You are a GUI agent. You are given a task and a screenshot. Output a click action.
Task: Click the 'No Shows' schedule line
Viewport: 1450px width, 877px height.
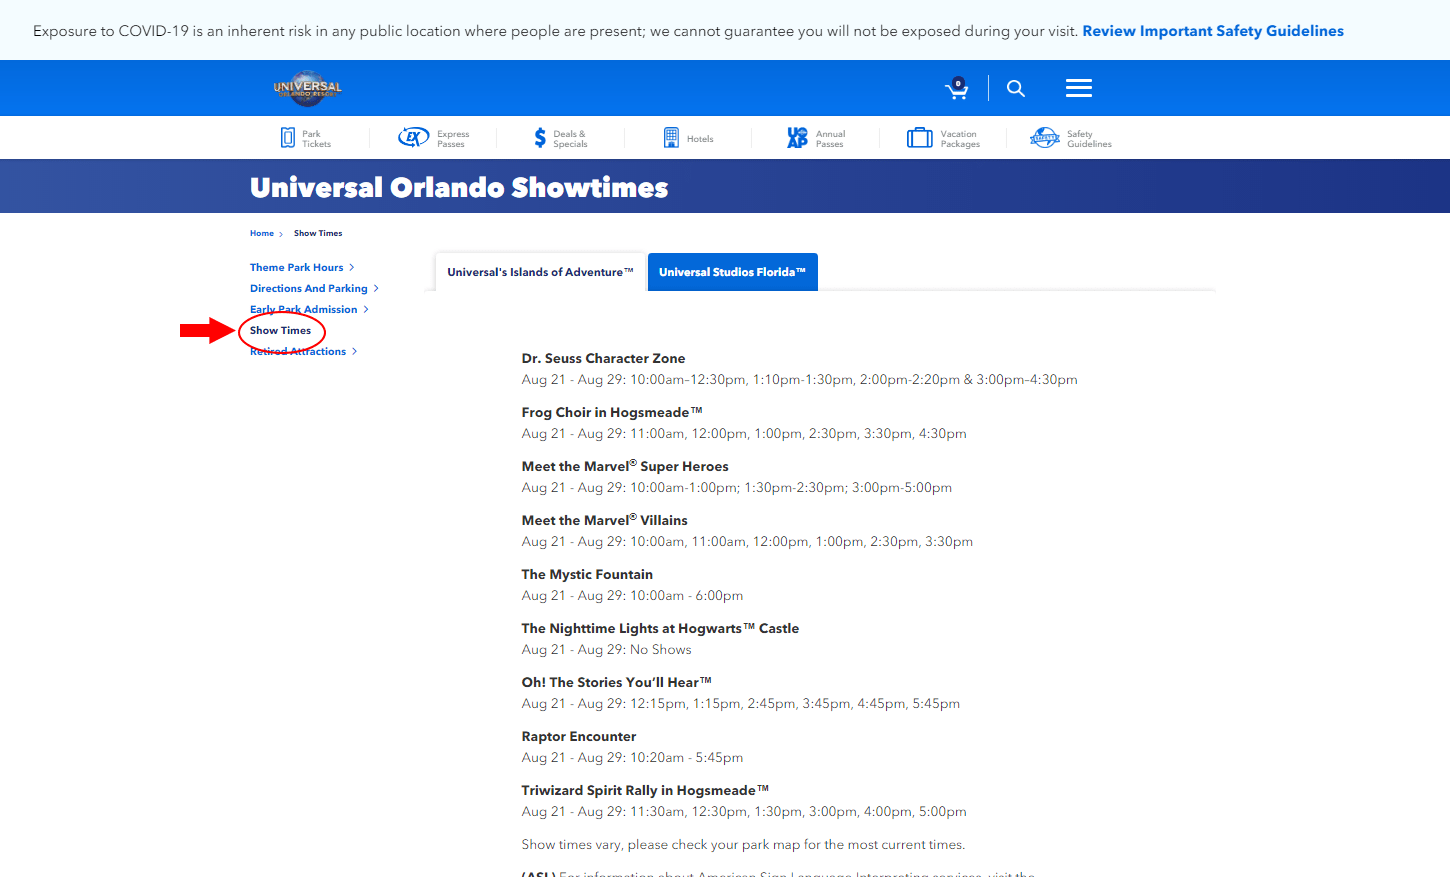[606, 649]
